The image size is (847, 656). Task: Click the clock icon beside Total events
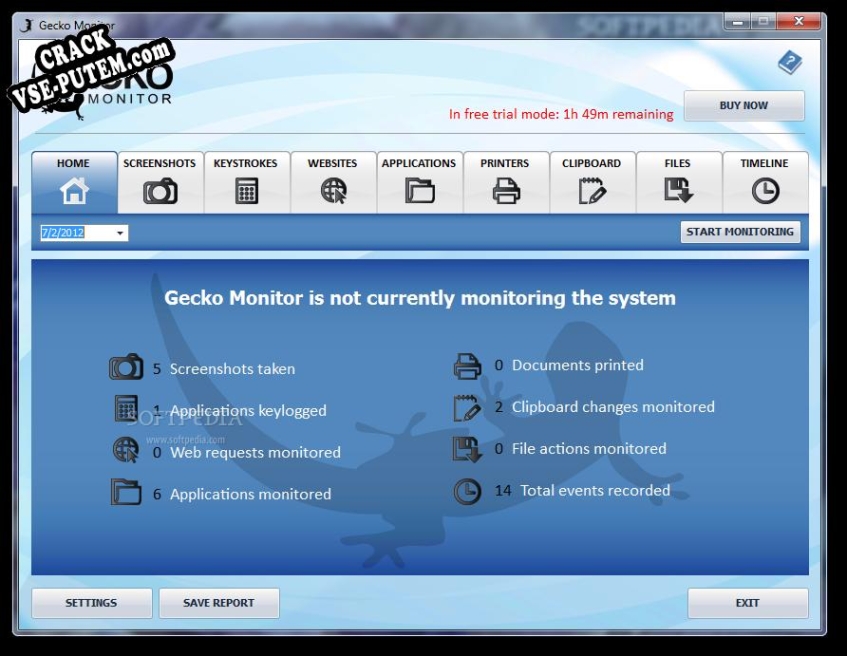click(x=467, y=491)
